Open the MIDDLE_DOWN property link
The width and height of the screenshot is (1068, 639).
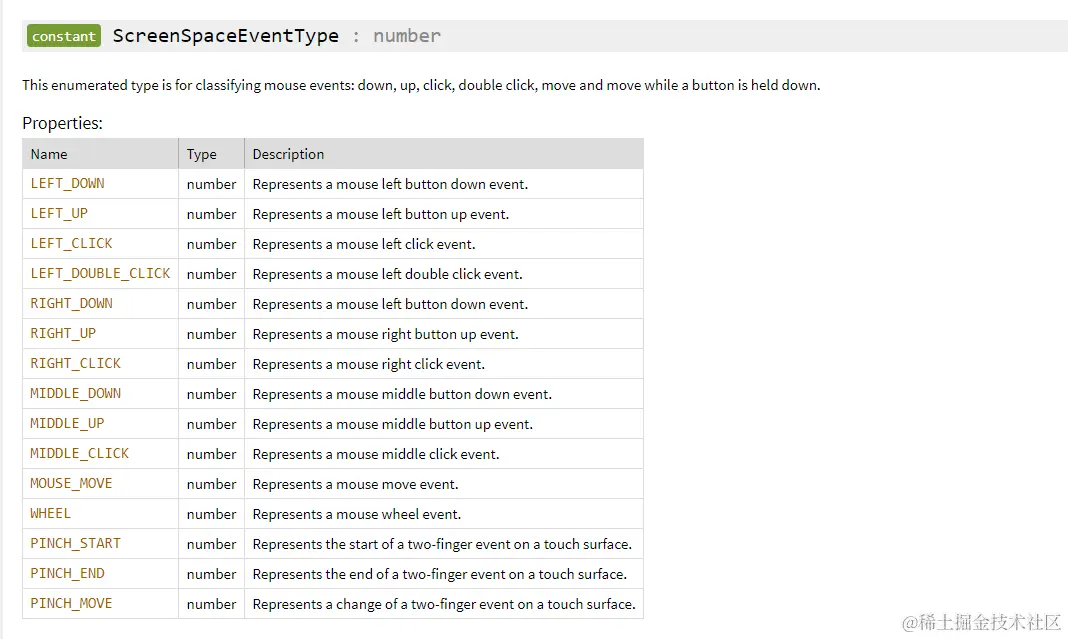[x=75, y=394]
